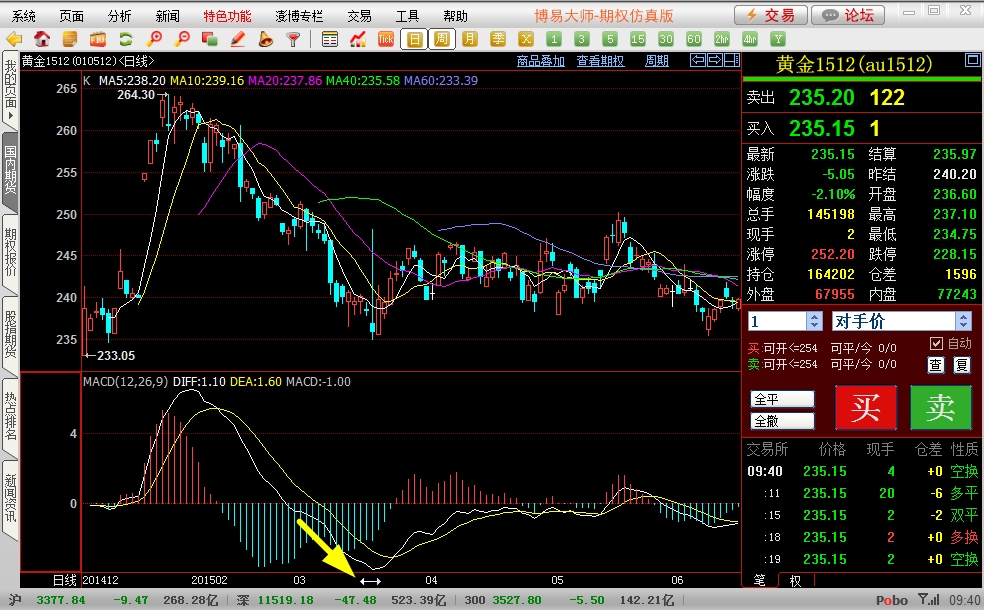Screen dimensions: 984x610
Task: Toggle the weekly 周 period button
Action: point(442,40)
